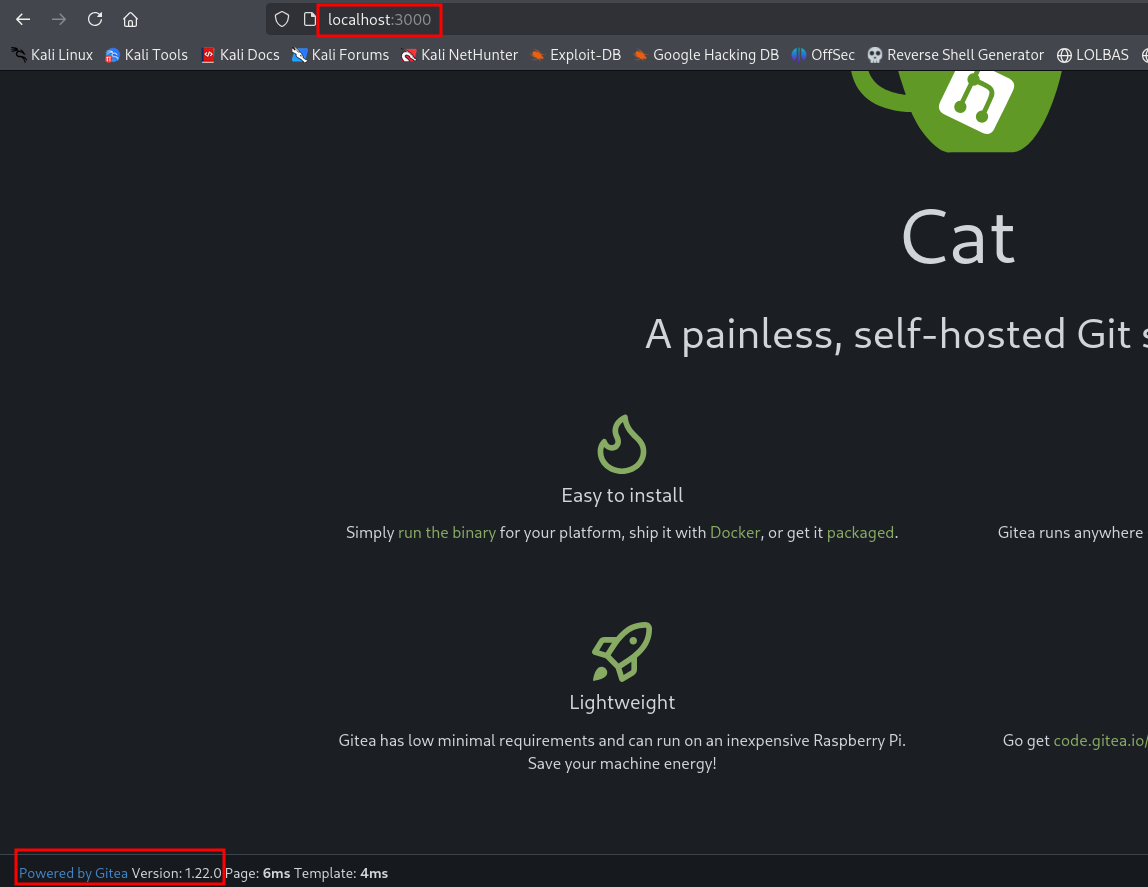
Task: Open the Exploit-DB bookmark
Action: (575, 55)
